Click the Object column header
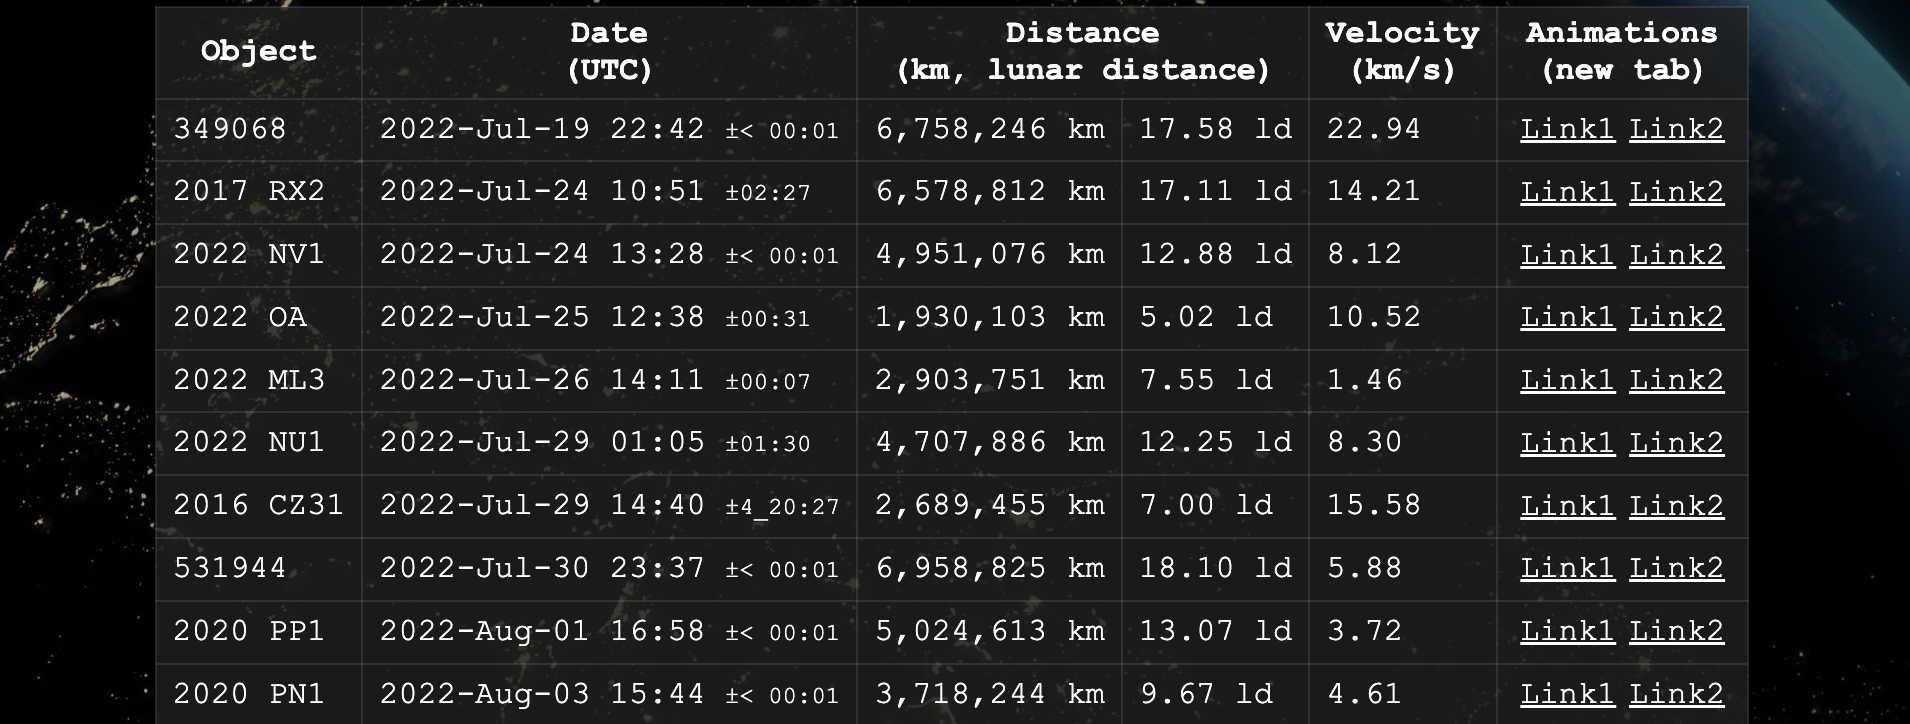 (x=258, y=51)
